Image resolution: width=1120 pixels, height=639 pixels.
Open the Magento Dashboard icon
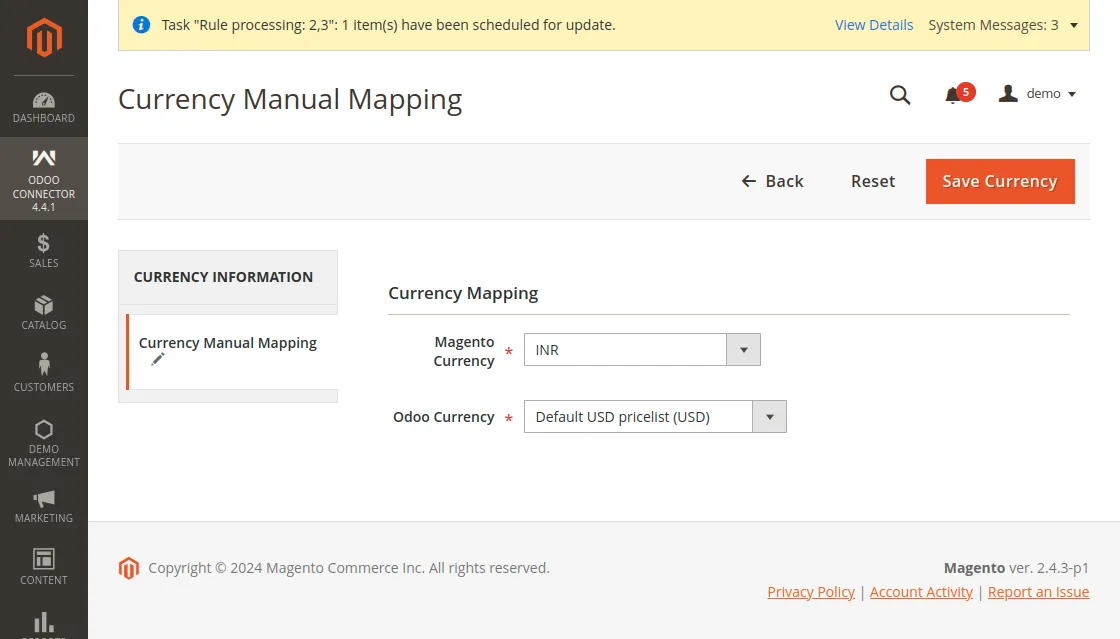pos(43,101)
